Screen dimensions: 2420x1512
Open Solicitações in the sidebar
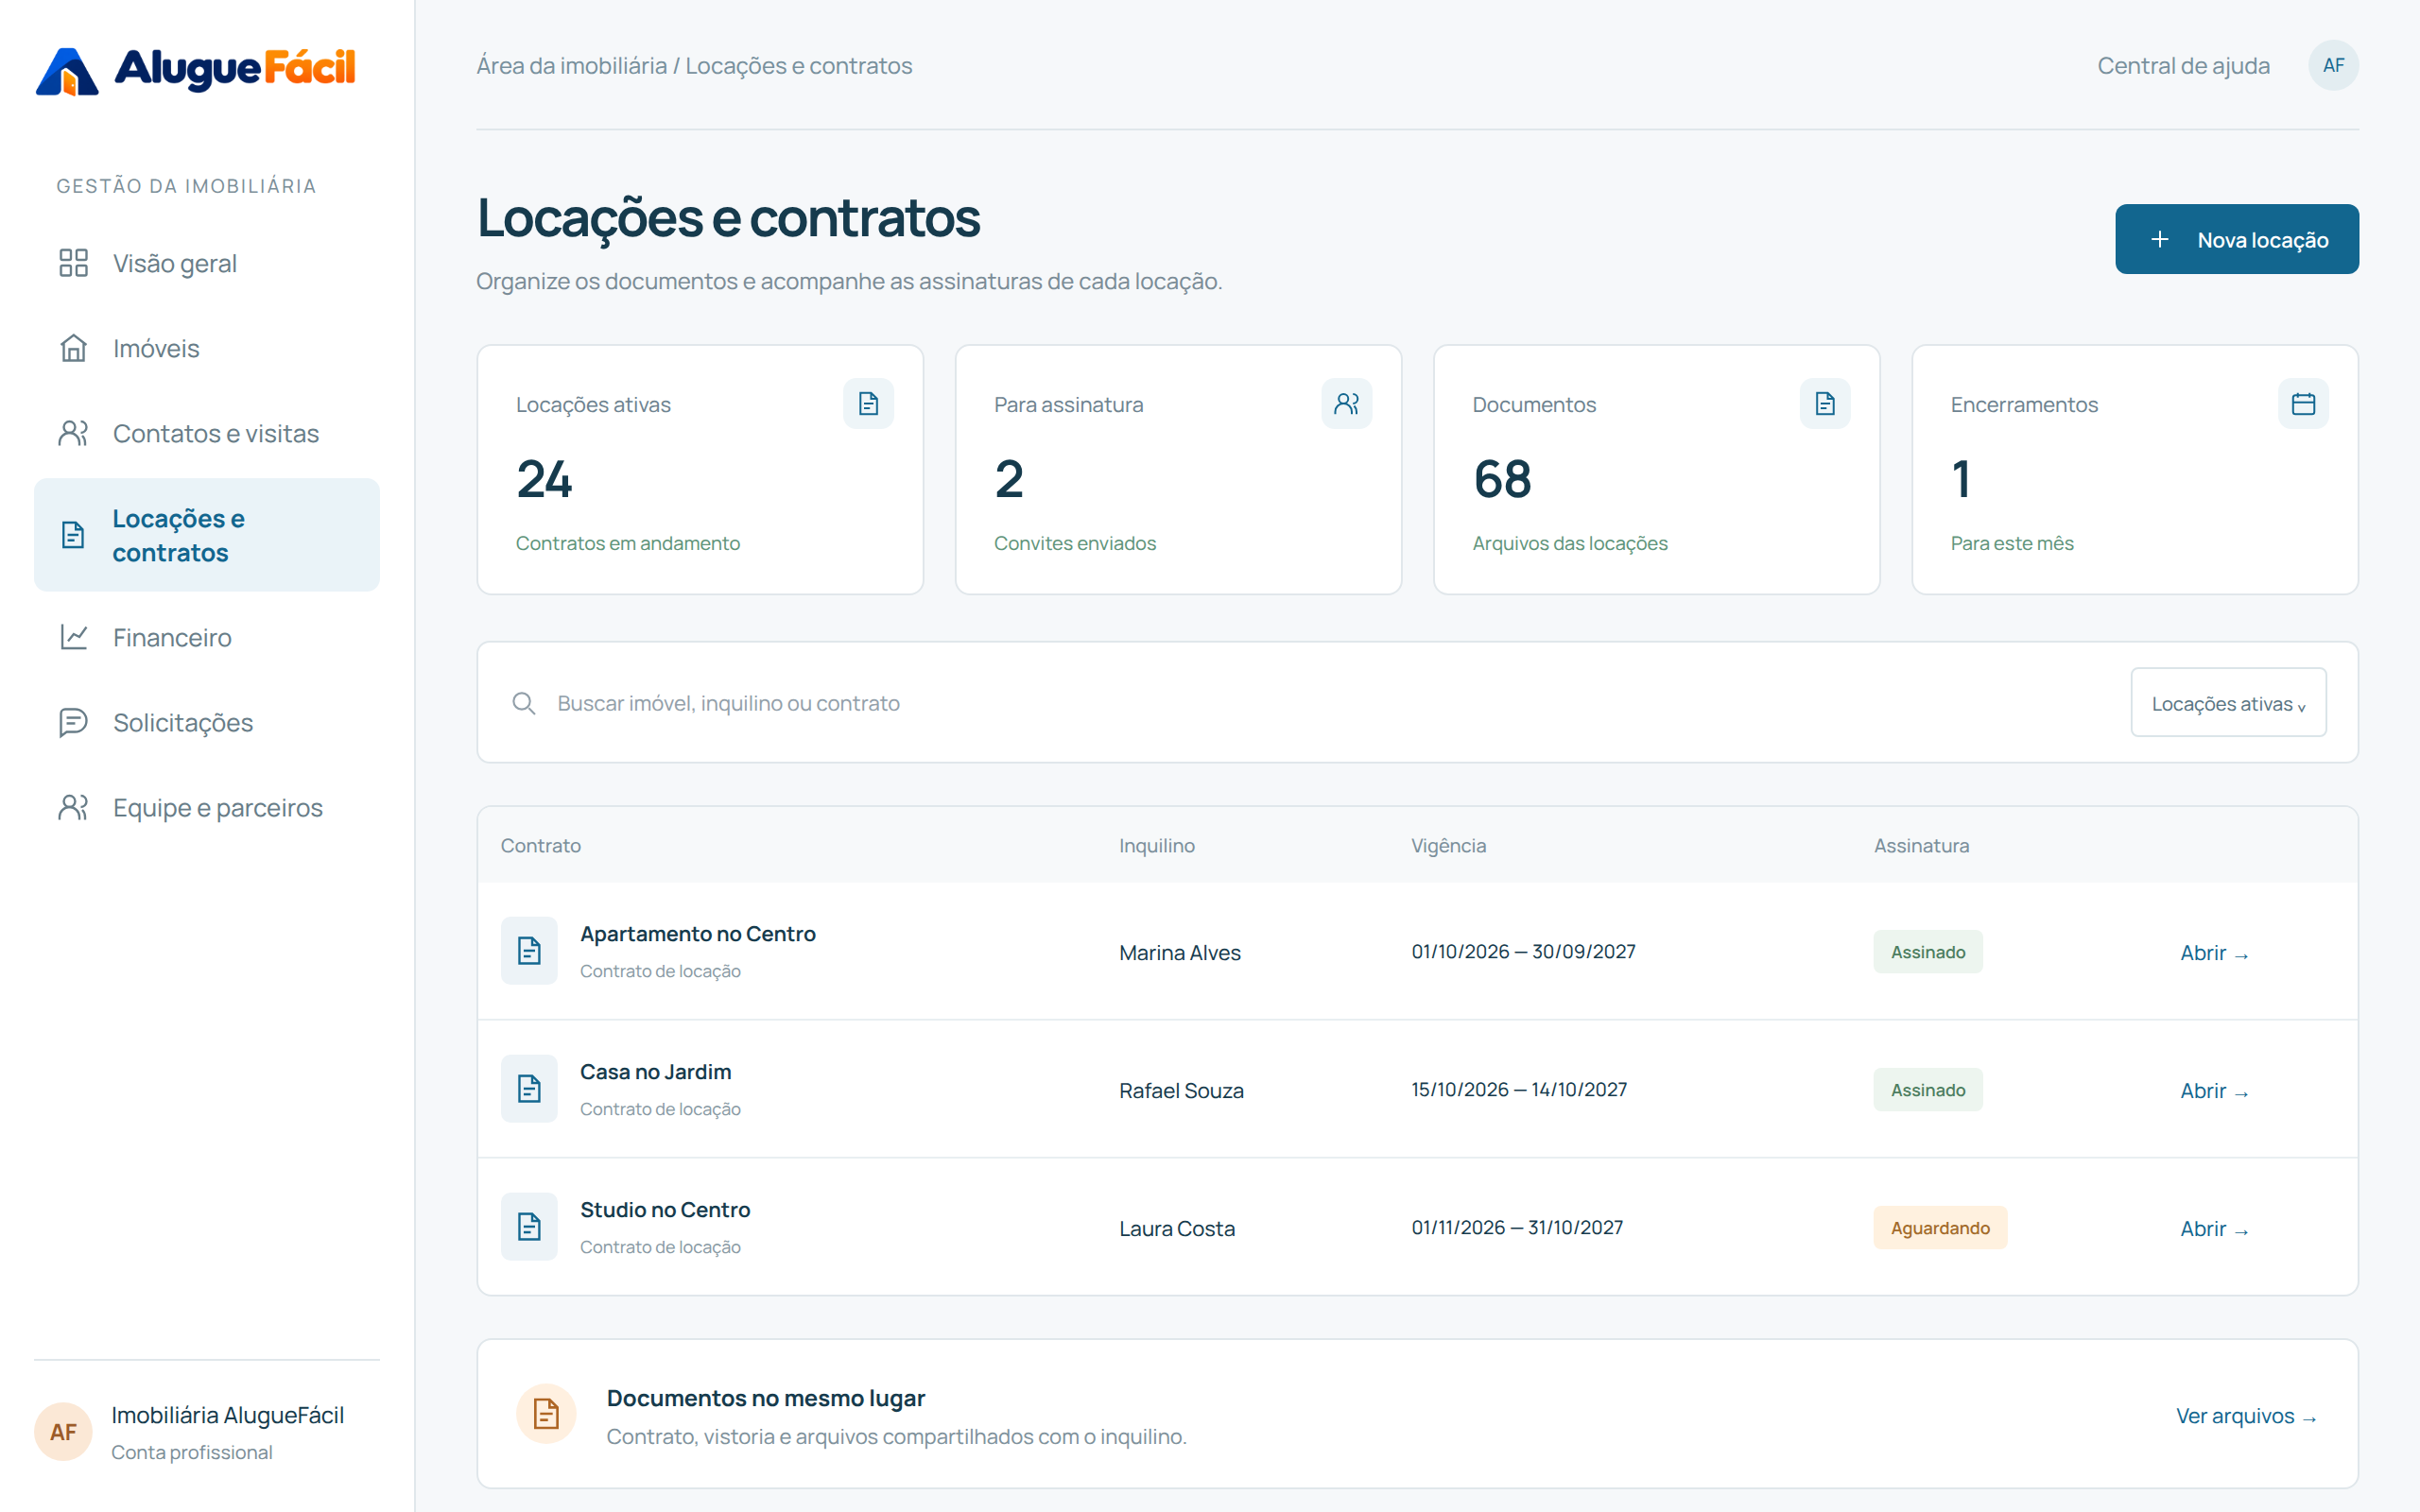tap(207, 722)
